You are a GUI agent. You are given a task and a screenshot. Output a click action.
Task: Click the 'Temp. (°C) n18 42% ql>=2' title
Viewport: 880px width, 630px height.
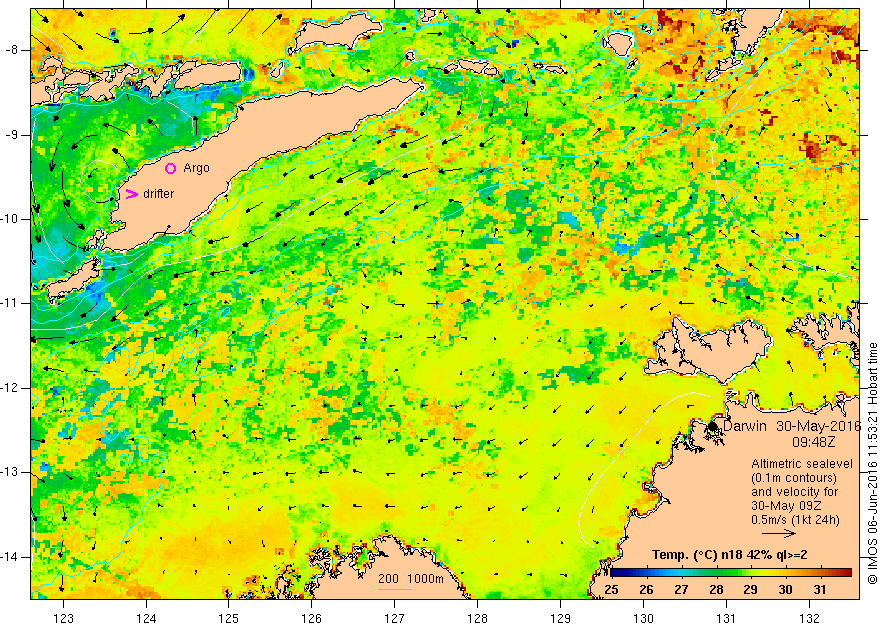click(730, 555)
